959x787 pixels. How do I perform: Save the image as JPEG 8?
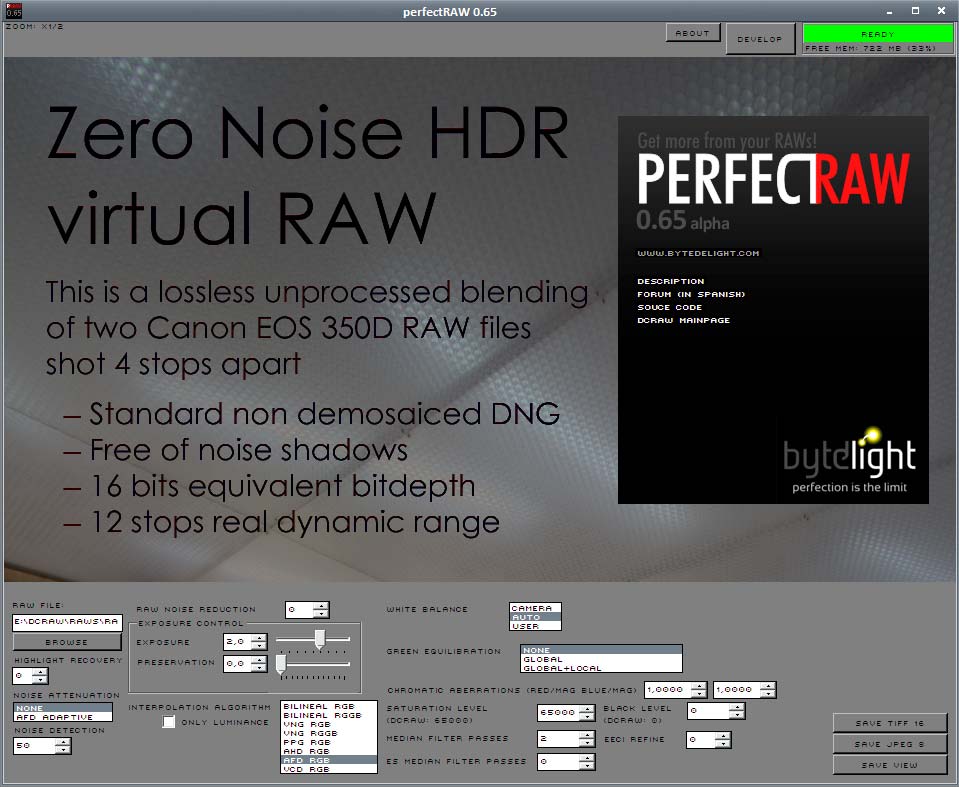[x=890, y=744]
